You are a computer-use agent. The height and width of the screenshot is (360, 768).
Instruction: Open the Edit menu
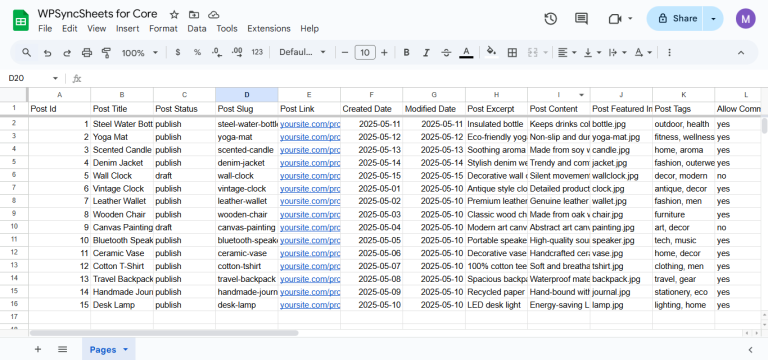[70, 28]
